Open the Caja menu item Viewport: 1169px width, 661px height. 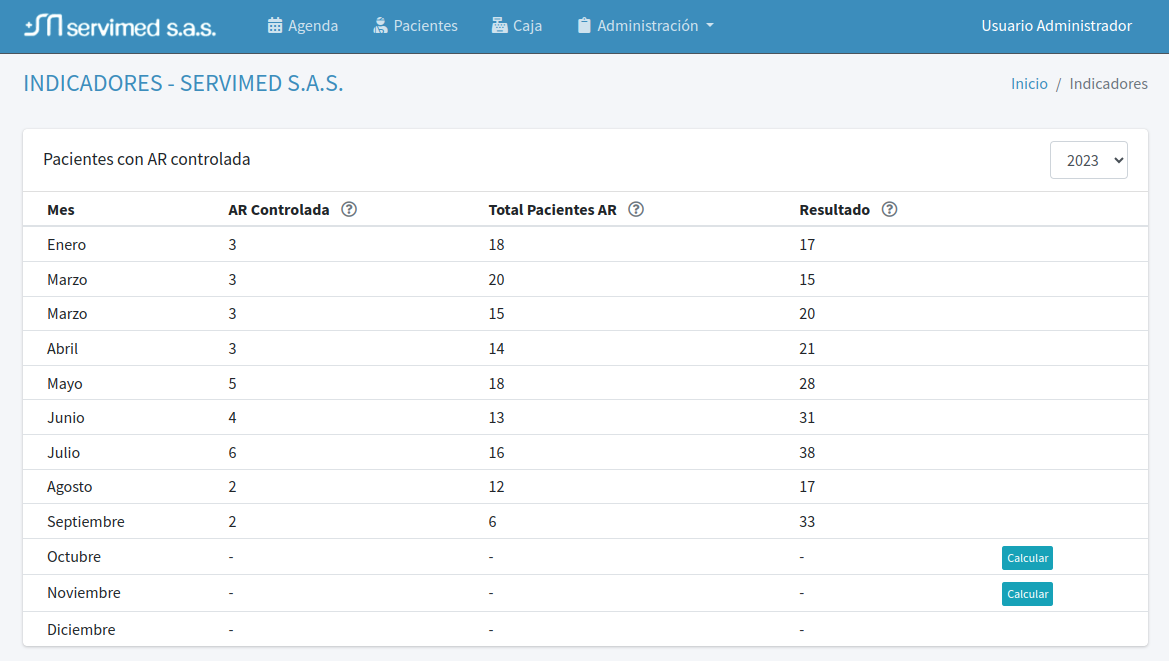[527, 26]
